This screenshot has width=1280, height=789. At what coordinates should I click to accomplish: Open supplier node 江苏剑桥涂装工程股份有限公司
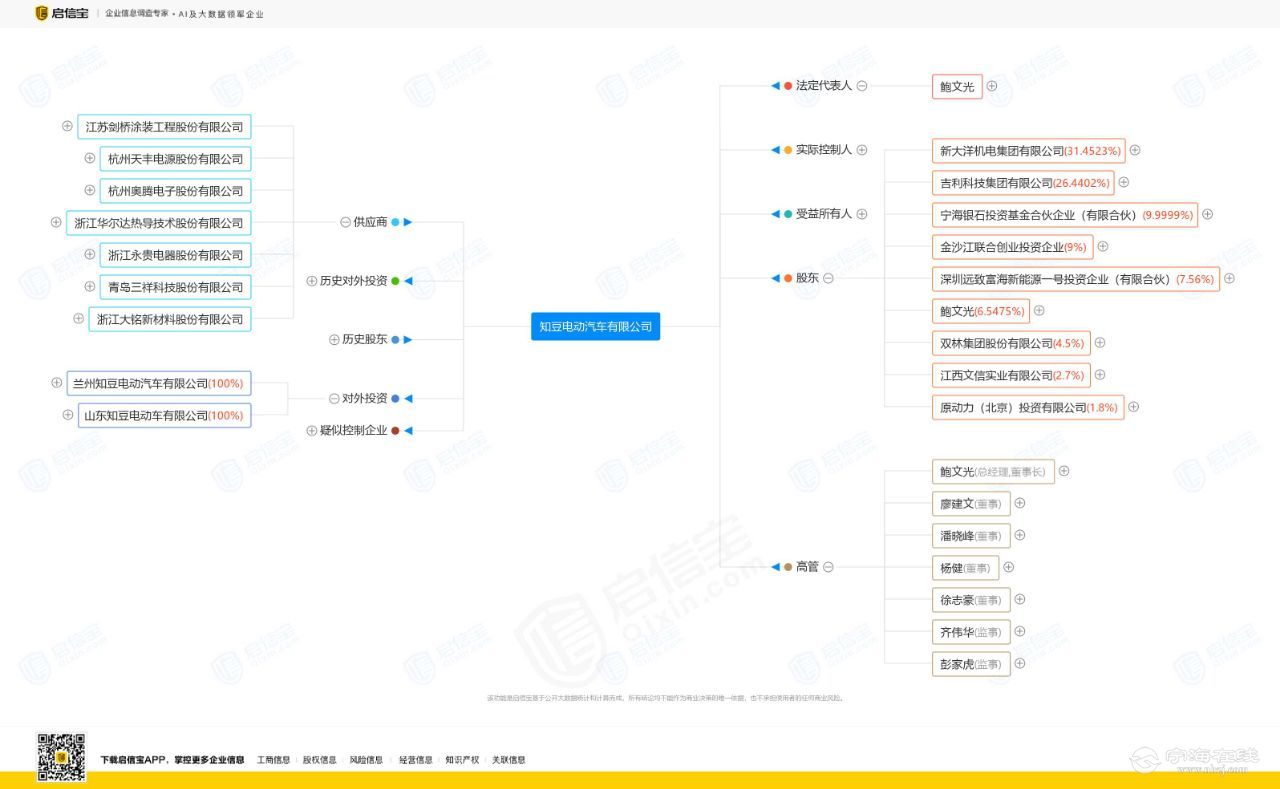164,127
